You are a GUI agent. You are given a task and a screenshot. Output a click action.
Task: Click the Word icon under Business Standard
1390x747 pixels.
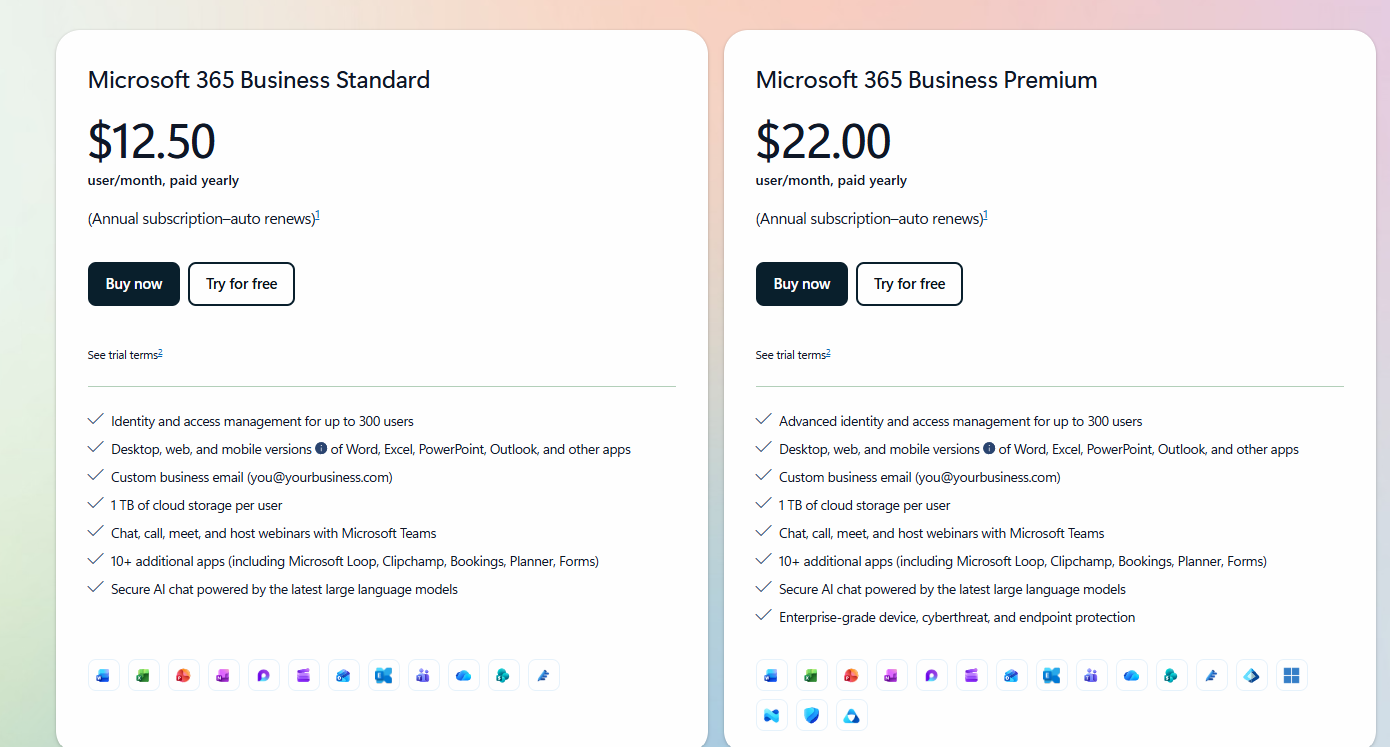104,675
